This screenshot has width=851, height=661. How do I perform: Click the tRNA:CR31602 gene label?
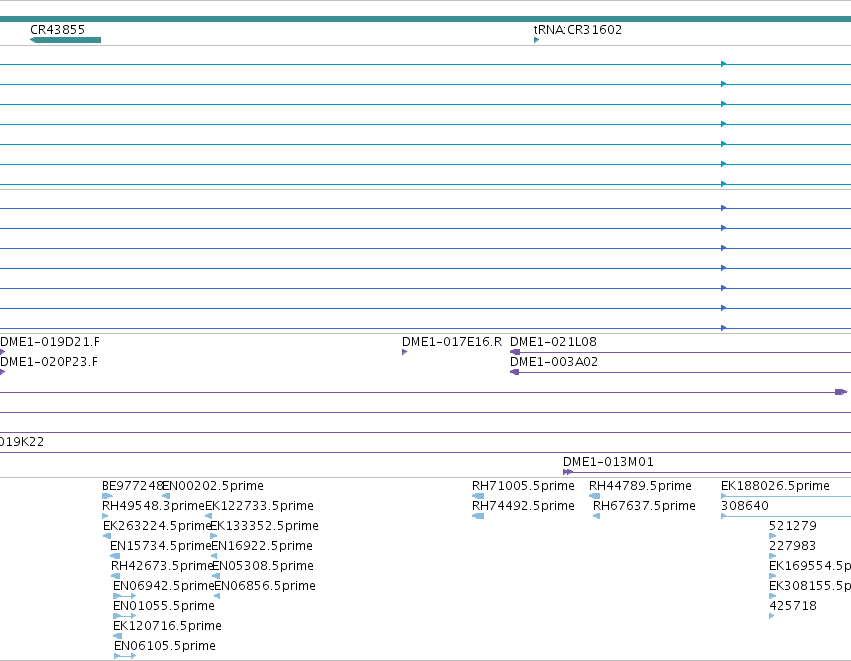coord(578,30)
